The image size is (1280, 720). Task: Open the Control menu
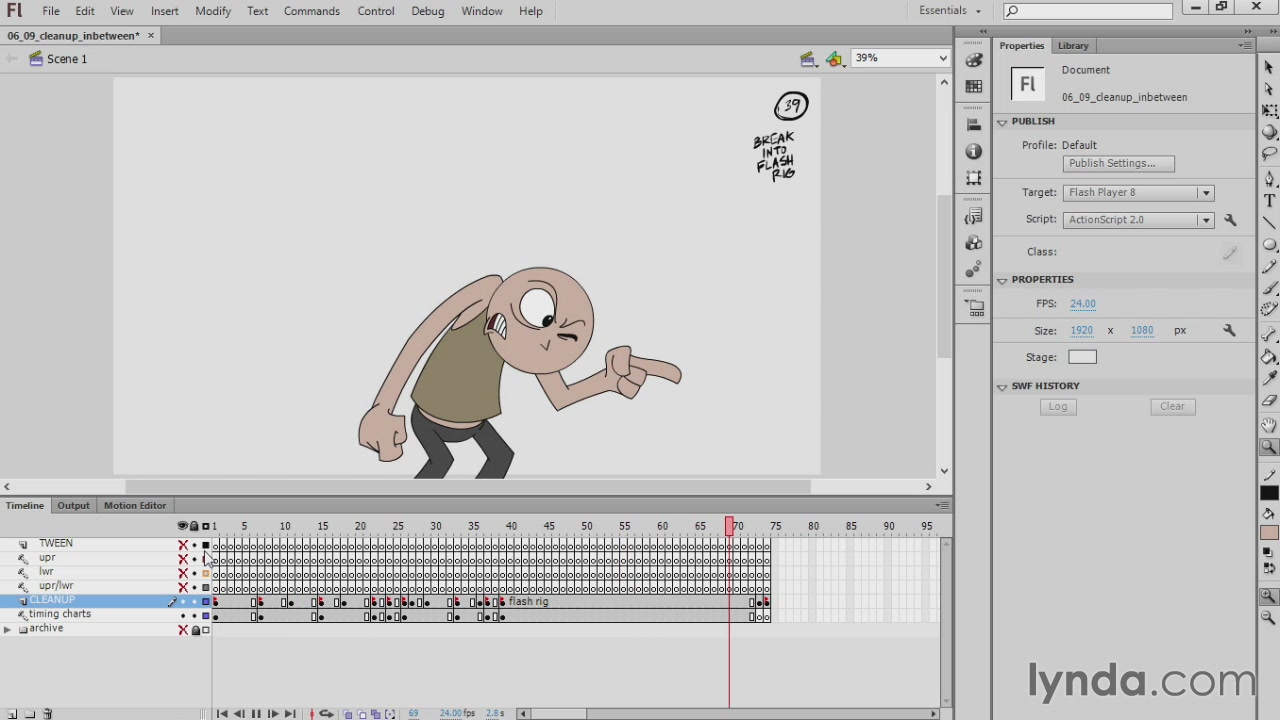click(x=376, y=11)
